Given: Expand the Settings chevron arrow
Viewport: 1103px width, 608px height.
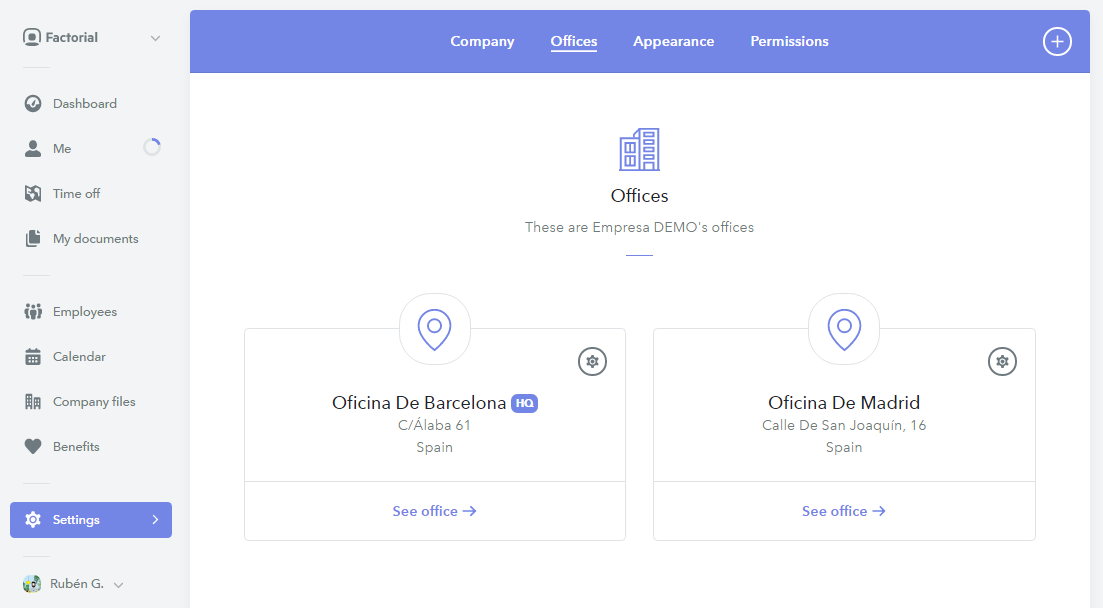Looking at the screenshot, I should pos(155,519).
